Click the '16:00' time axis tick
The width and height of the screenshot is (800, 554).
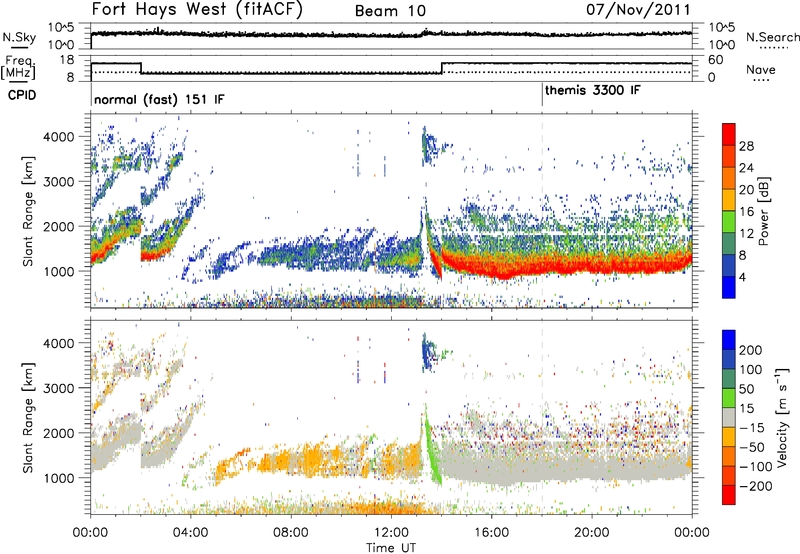[491, 533]
